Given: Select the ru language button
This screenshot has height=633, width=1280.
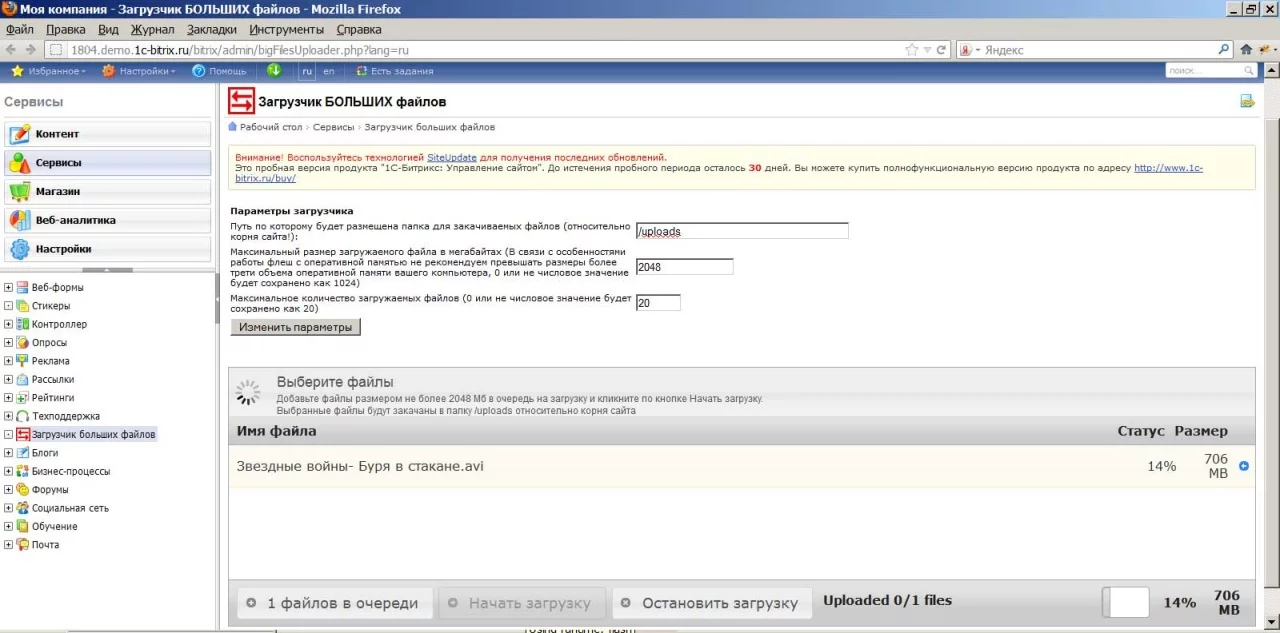Looking at the screenshot, I should tap(307, 71).
